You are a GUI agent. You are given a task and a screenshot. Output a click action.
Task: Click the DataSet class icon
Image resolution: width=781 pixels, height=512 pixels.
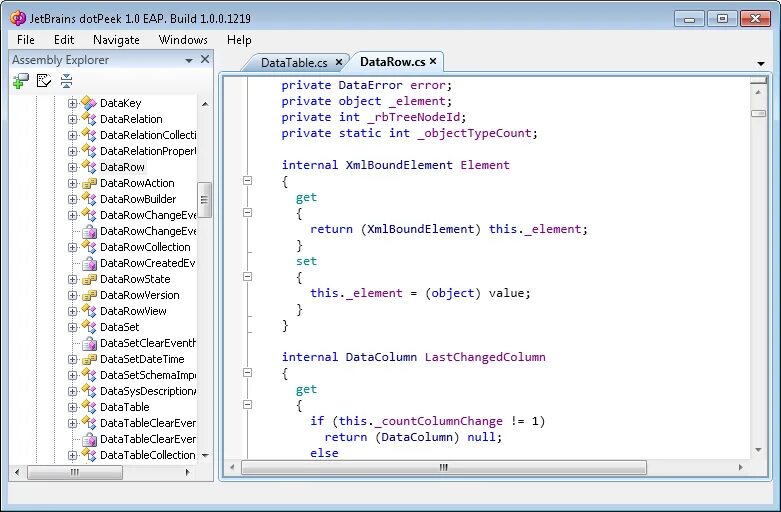[89, 327]
